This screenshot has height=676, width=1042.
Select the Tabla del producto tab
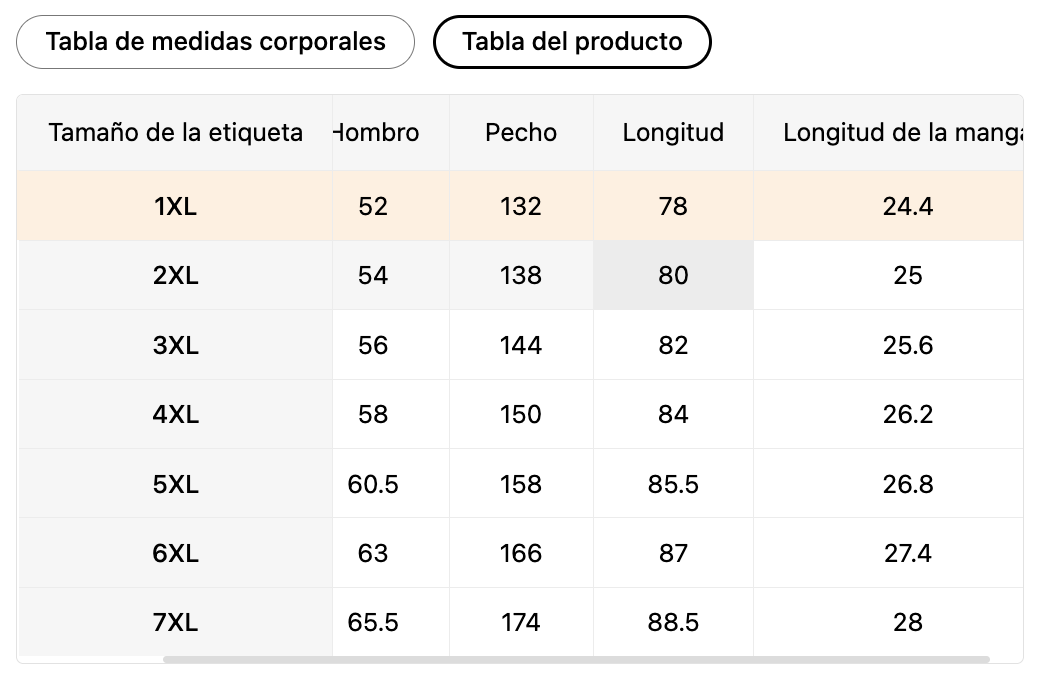(572, 42)
